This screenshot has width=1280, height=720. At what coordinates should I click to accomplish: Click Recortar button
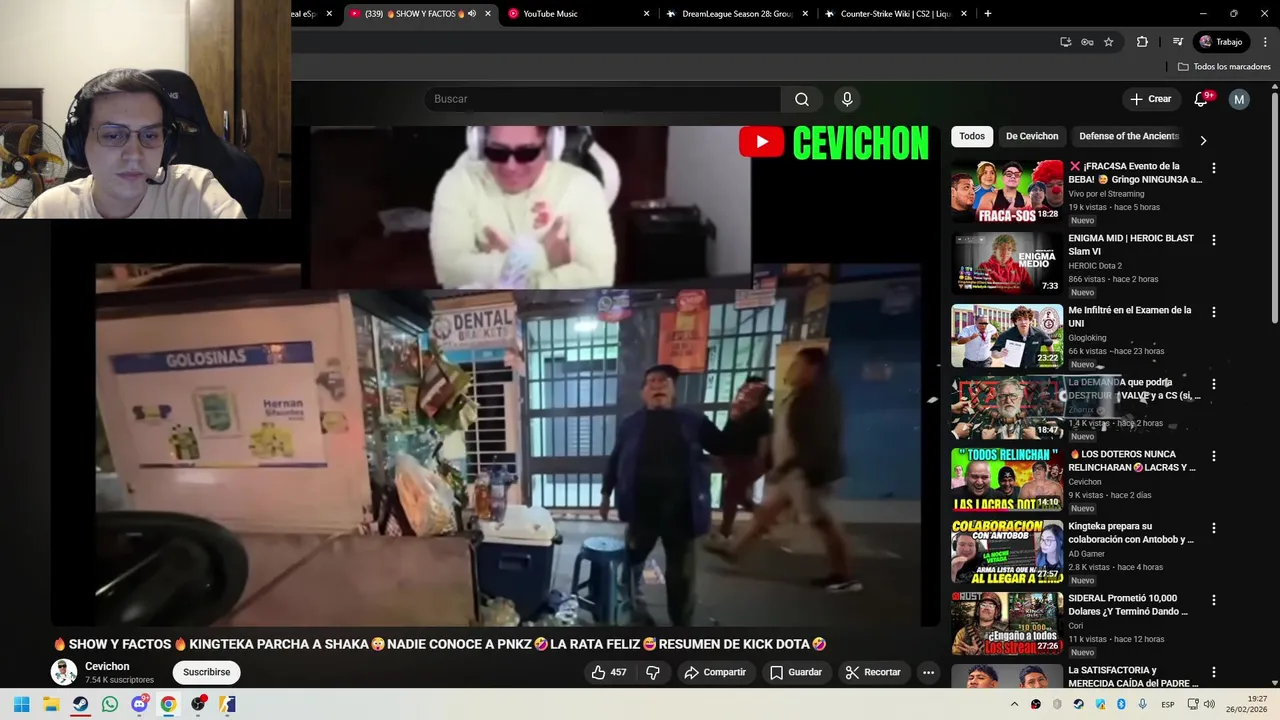click(x=873, y=672)
